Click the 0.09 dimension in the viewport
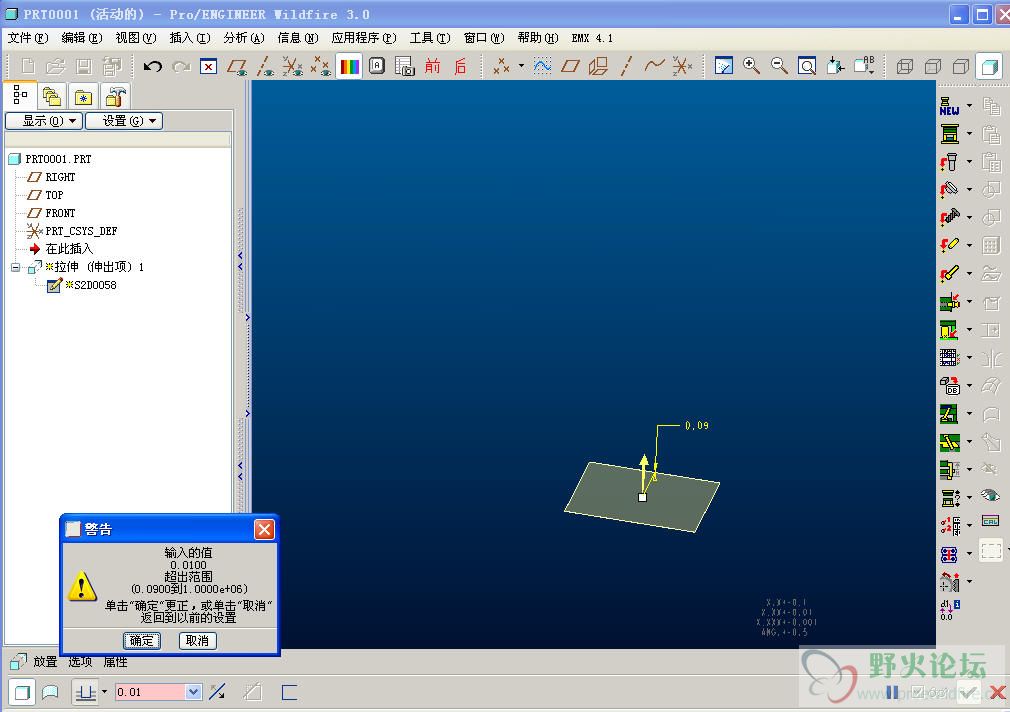The image size is (1010, 712). pyautogui.click(x=696, y=425)
